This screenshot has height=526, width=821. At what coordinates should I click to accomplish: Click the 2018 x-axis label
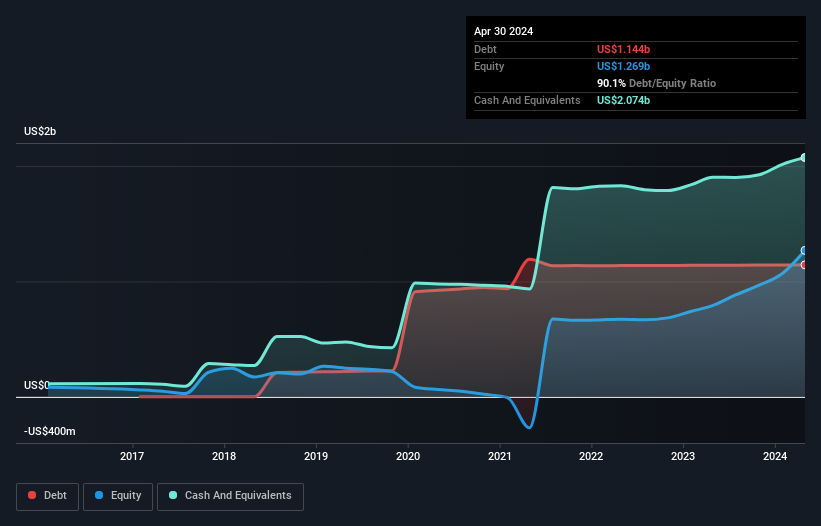pyautogui.click(x=224, y=456)
